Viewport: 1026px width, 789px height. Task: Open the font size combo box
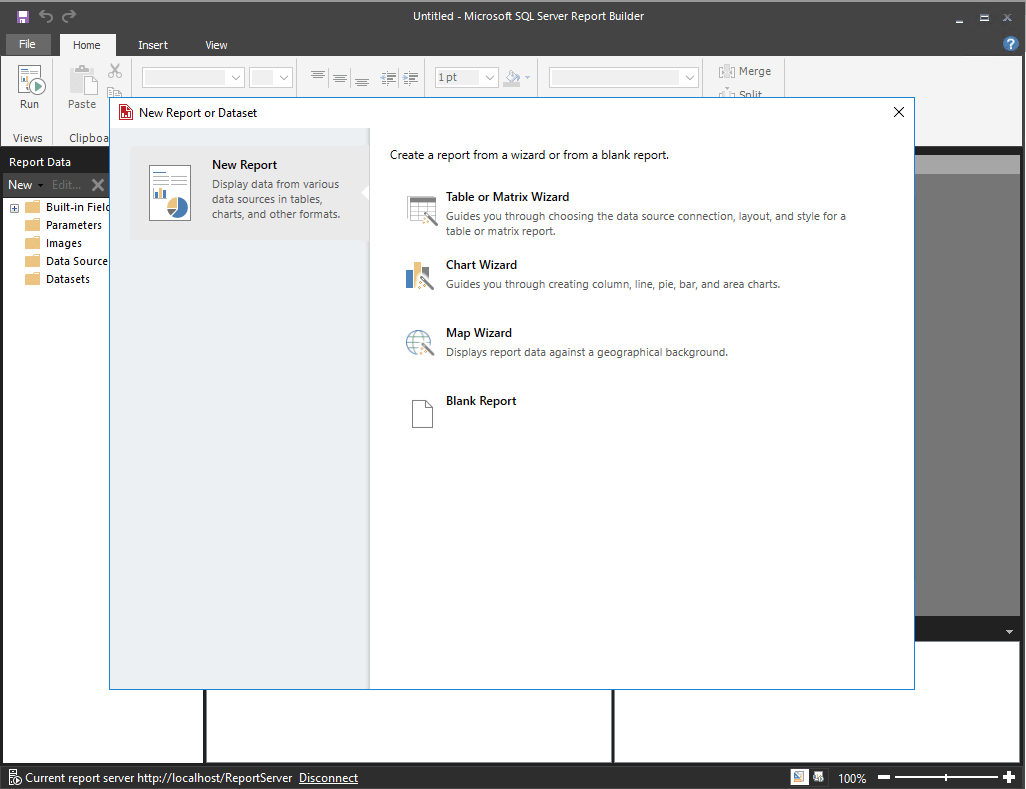point(283,77)
